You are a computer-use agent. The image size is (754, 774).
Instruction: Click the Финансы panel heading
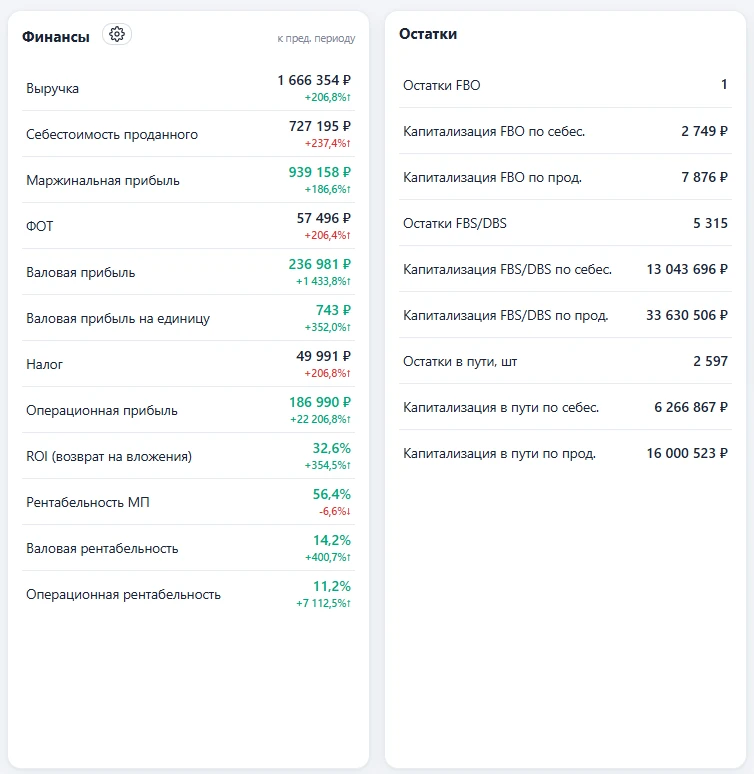(56, 37)
